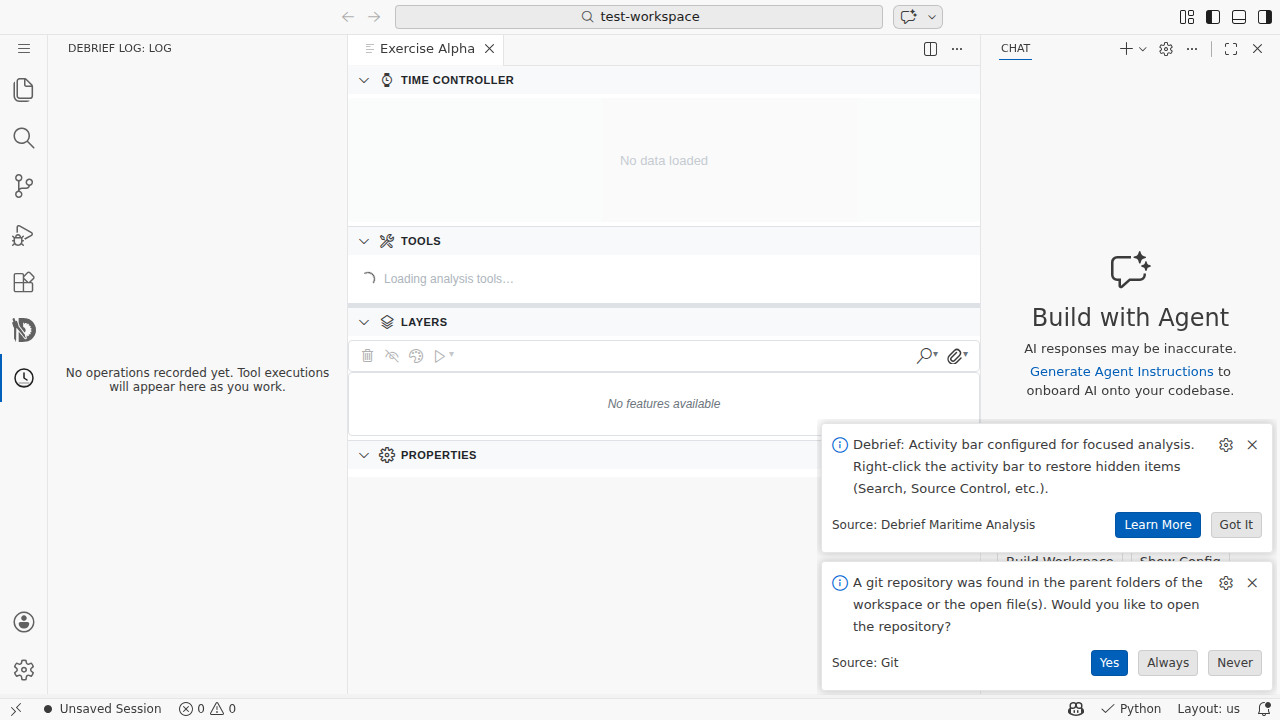Click the color palette icon in Layers toolbar

pyautogui.click(x=416, y=355)
